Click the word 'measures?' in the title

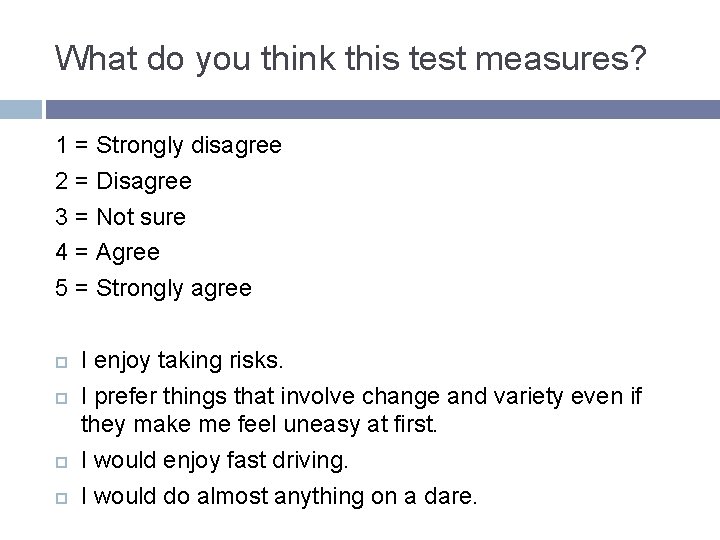[x=561, y=60]
